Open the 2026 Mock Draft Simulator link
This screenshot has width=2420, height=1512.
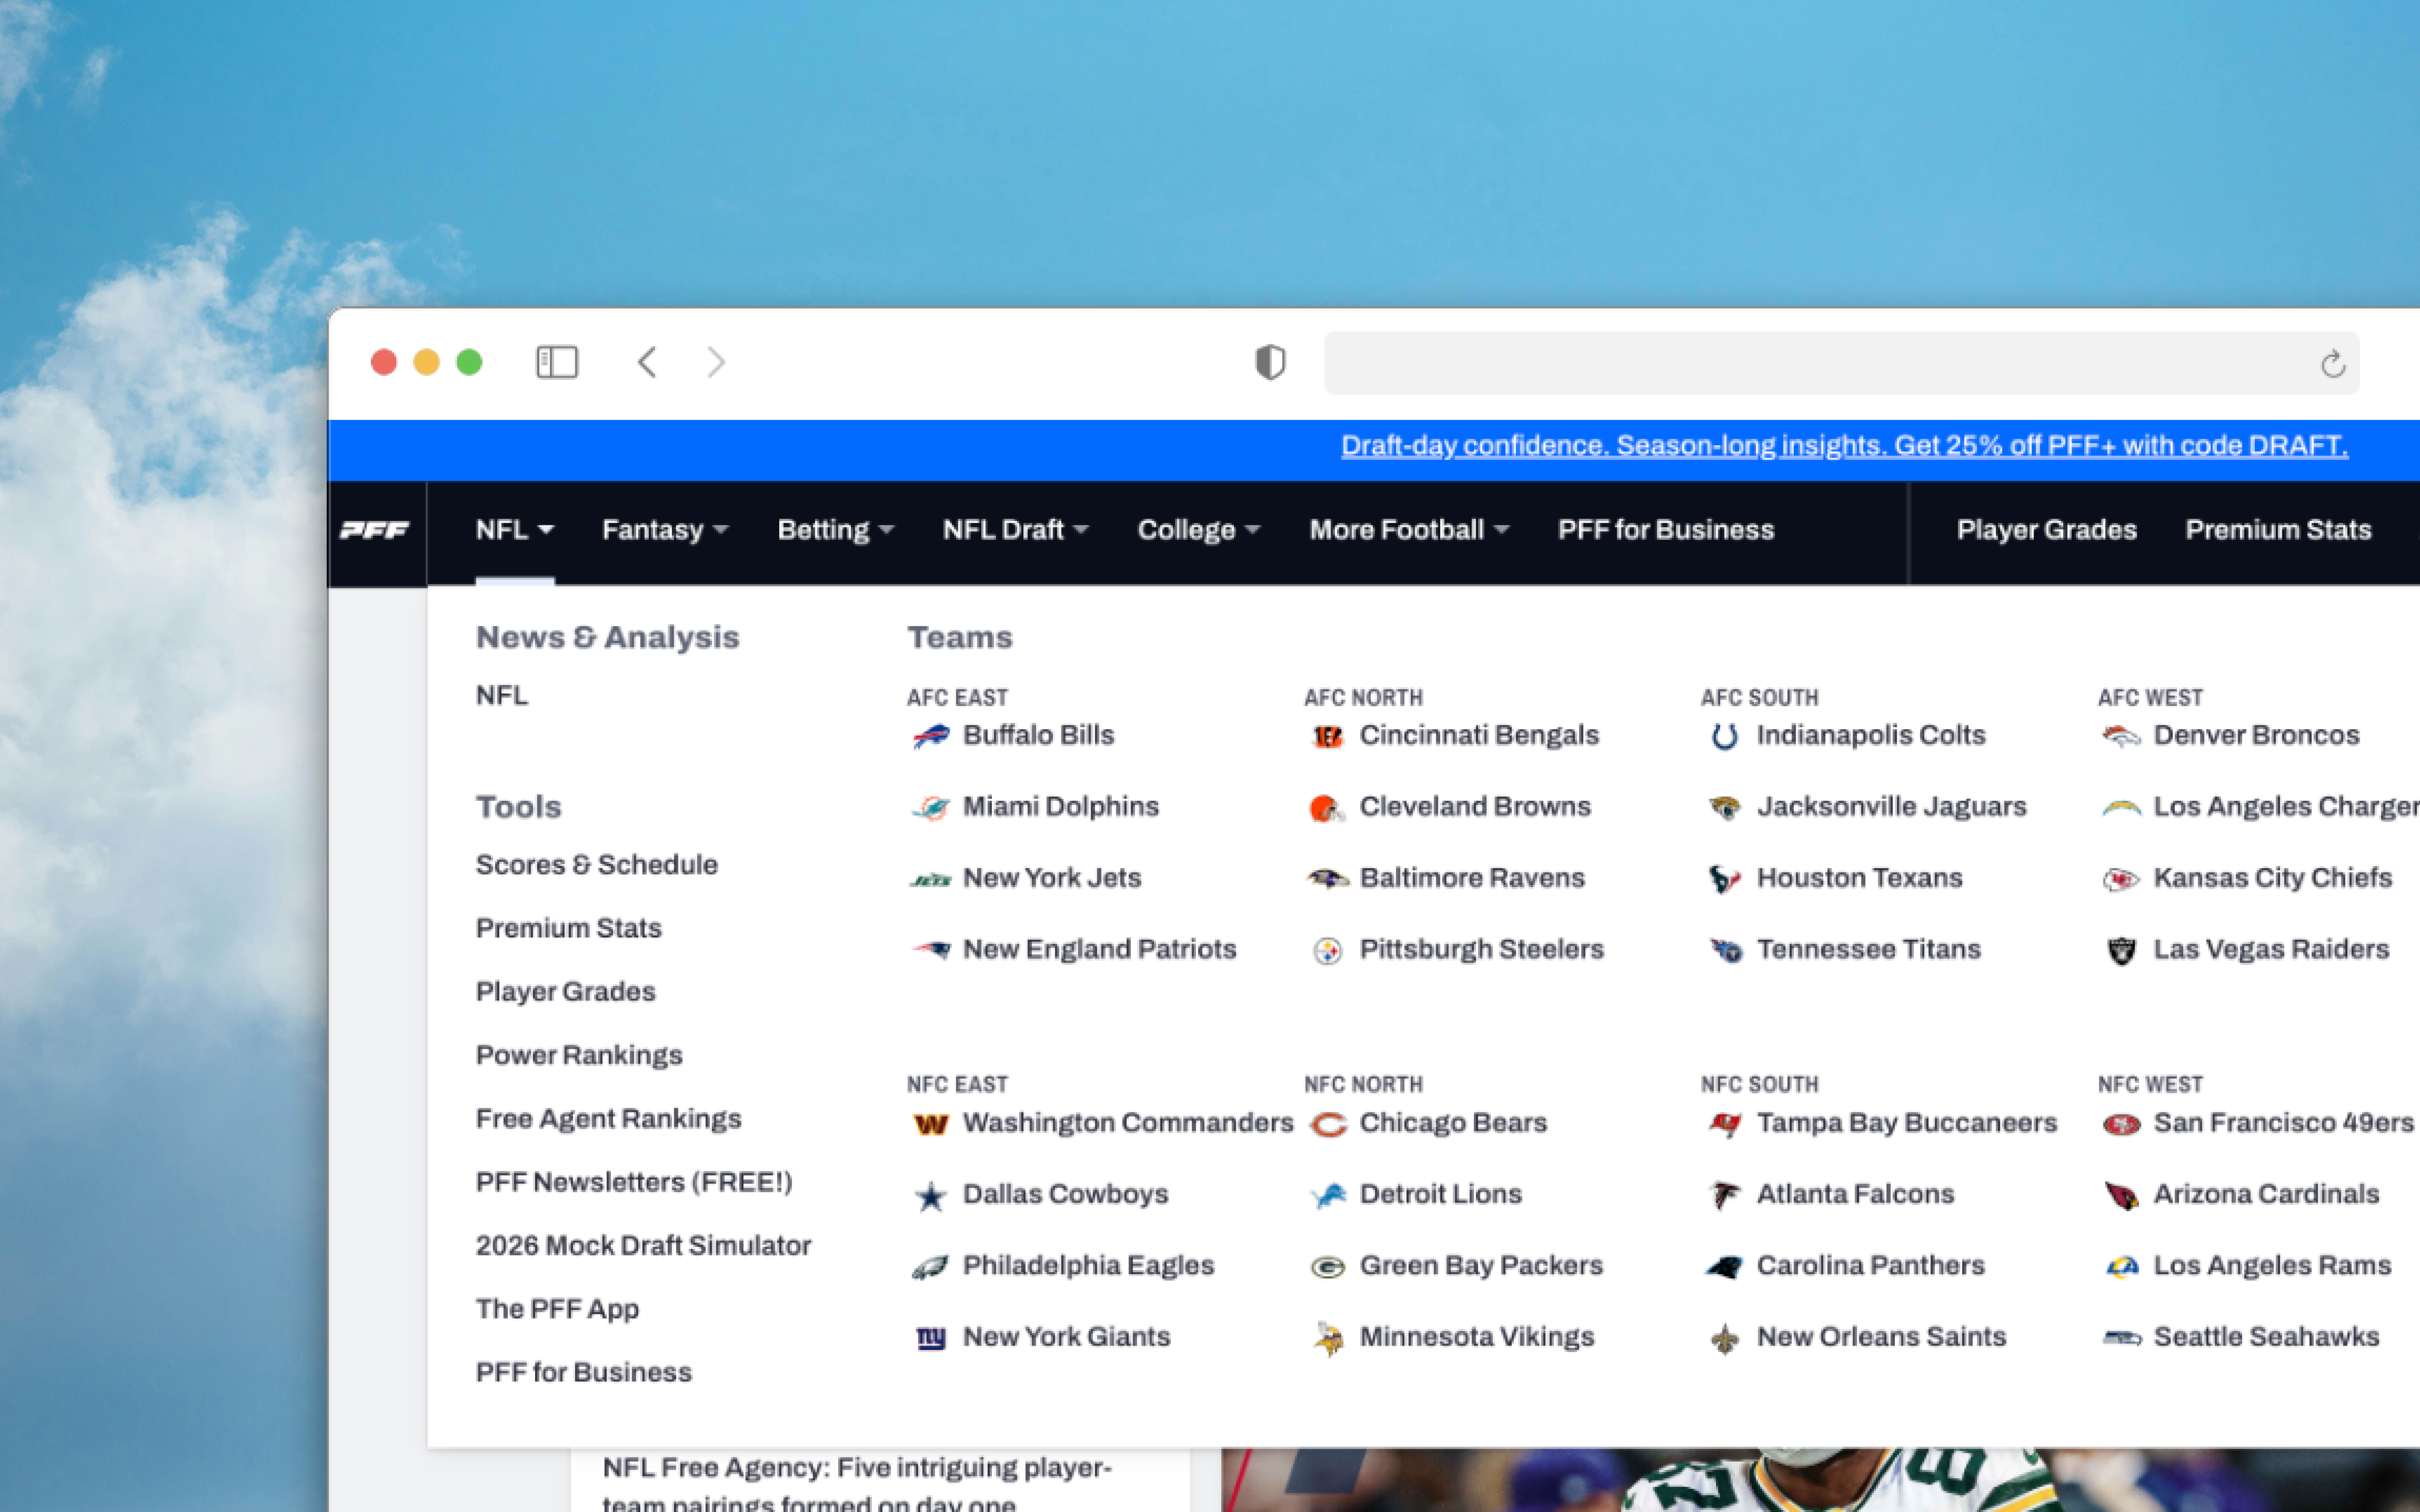pyautogui.click(x=643, y=1245)
